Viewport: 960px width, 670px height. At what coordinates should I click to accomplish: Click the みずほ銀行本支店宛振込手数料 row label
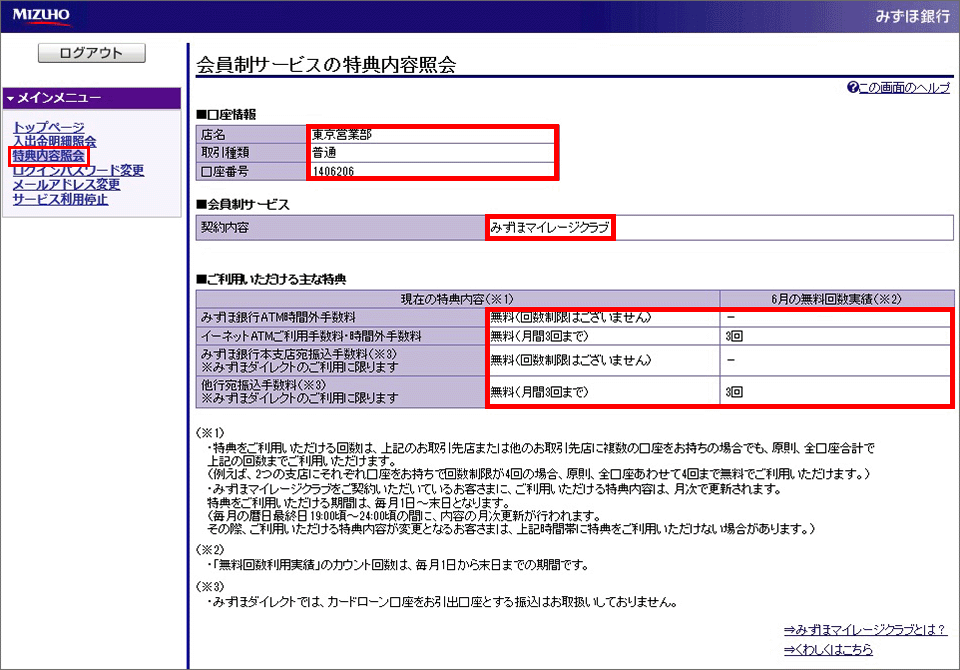click(x=340, y=361)
